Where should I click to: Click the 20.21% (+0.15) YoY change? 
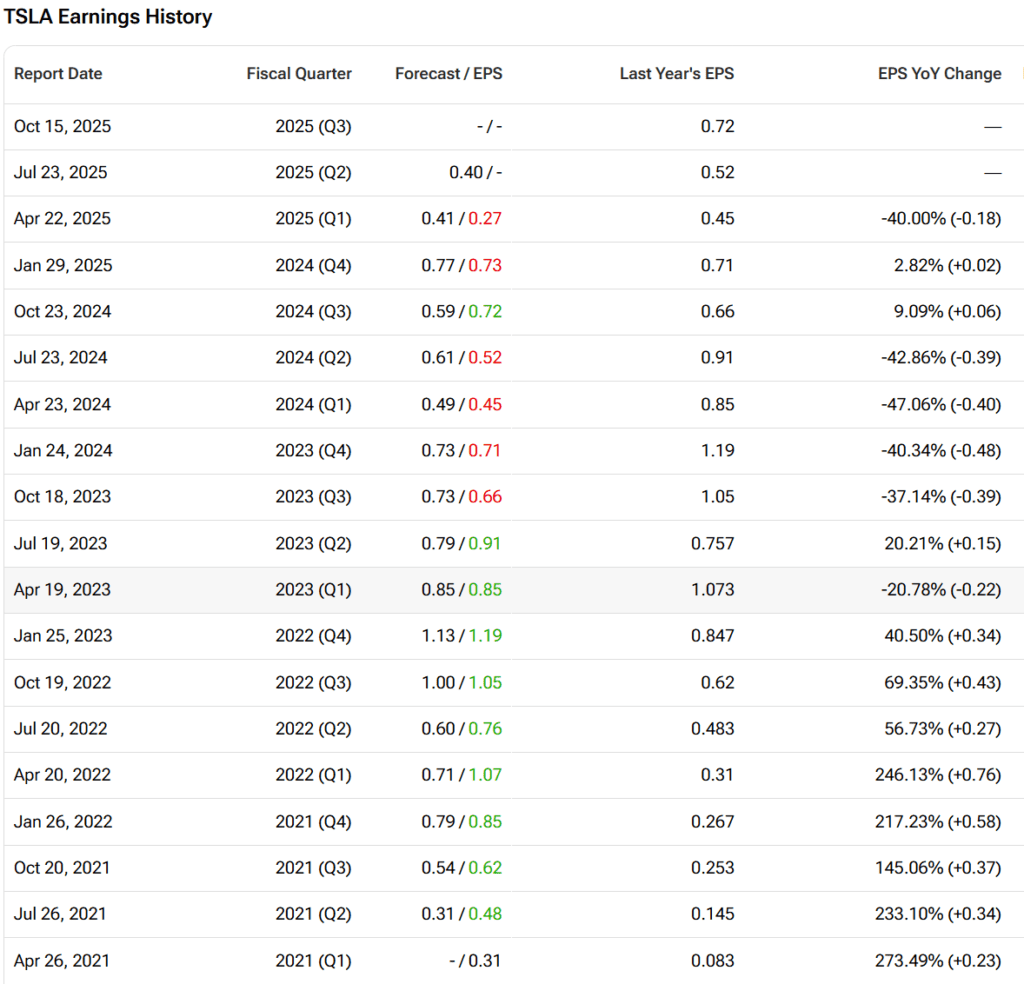point(943,543)
